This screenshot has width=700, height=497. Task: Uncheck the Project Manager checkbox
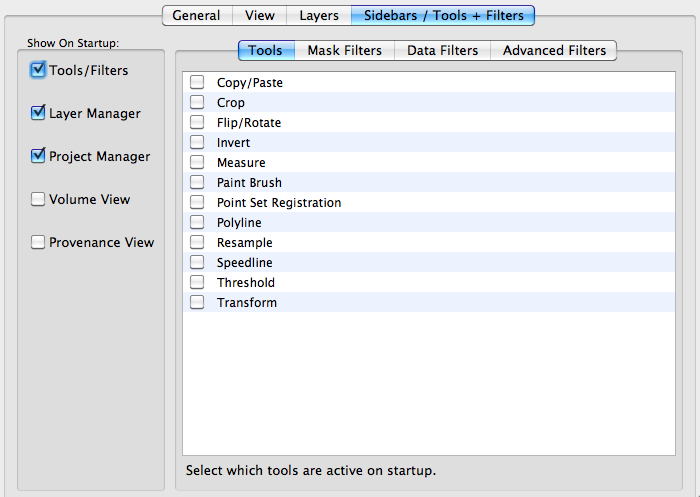pyautogui.click(x=38, y=155)
